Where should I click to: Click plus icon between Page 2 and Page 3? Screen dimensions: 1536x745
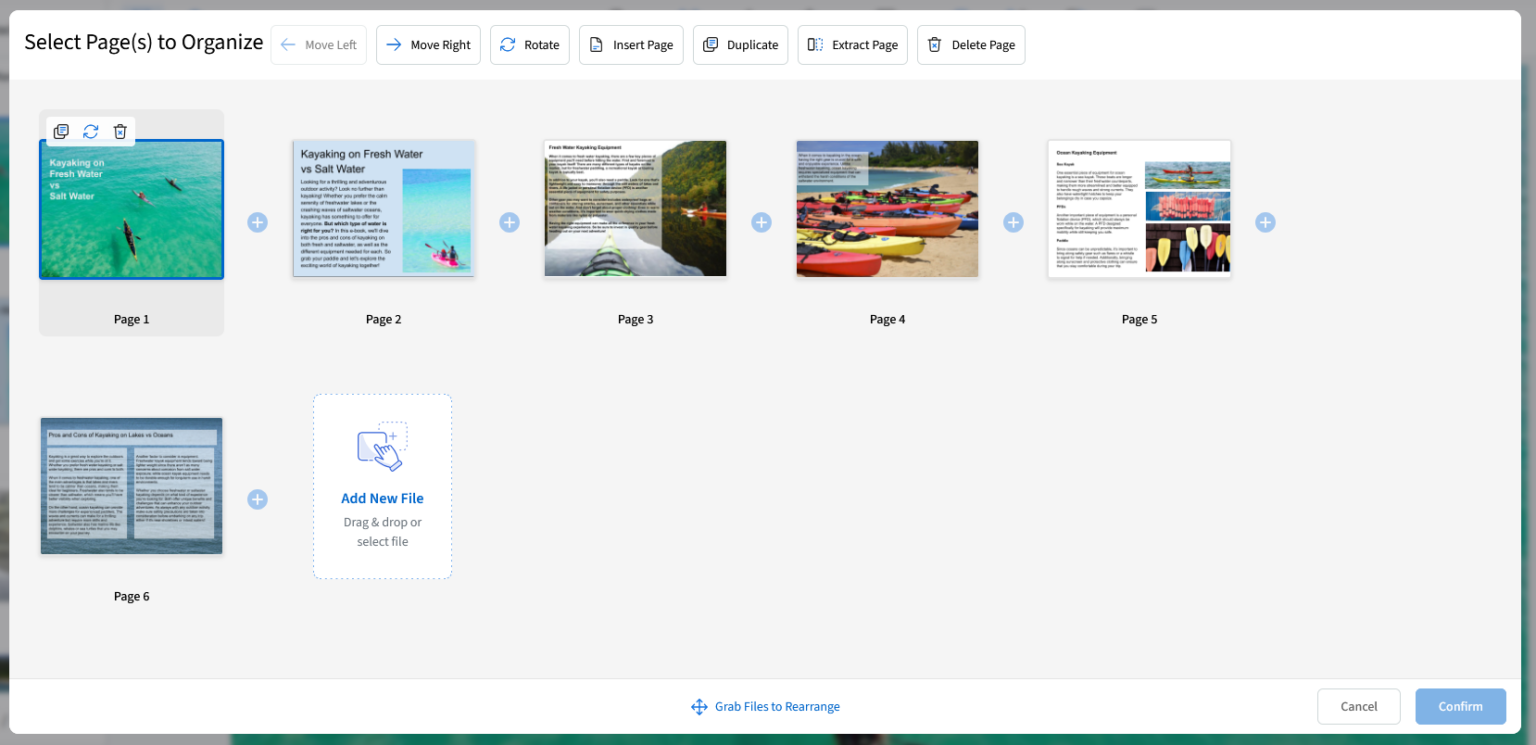[x=510, y=222]
